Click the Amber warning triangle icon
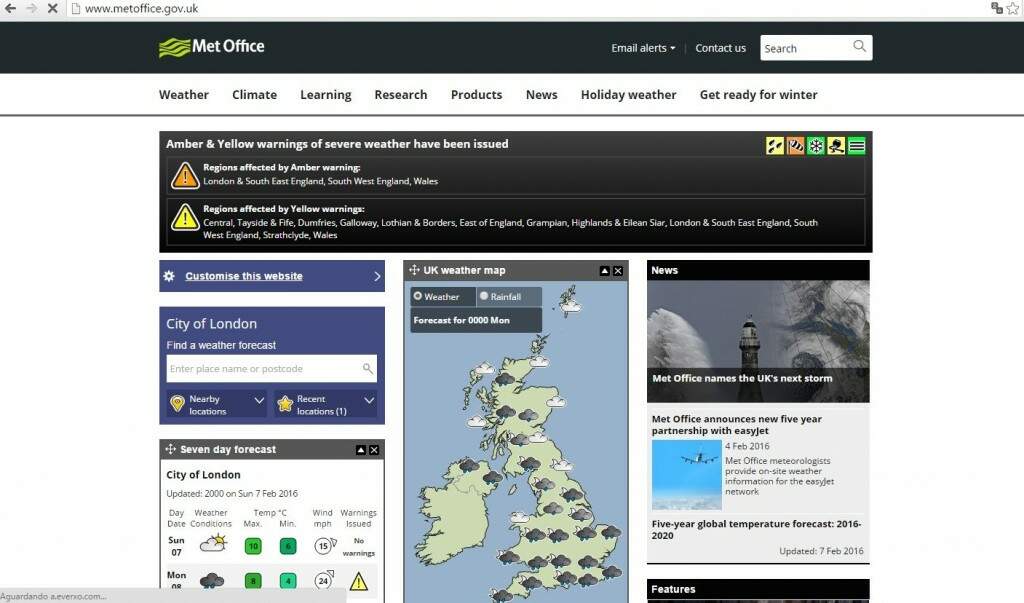The width and height of the screenshot is (1024, 603). click(x=185, y=175)
